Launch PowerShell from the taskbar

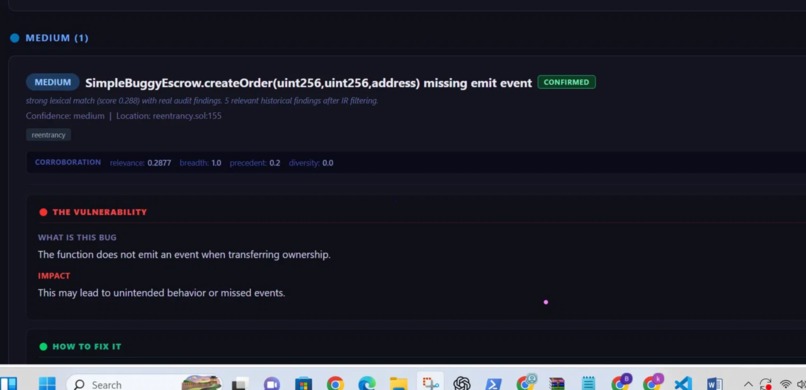tap(493, 384)
